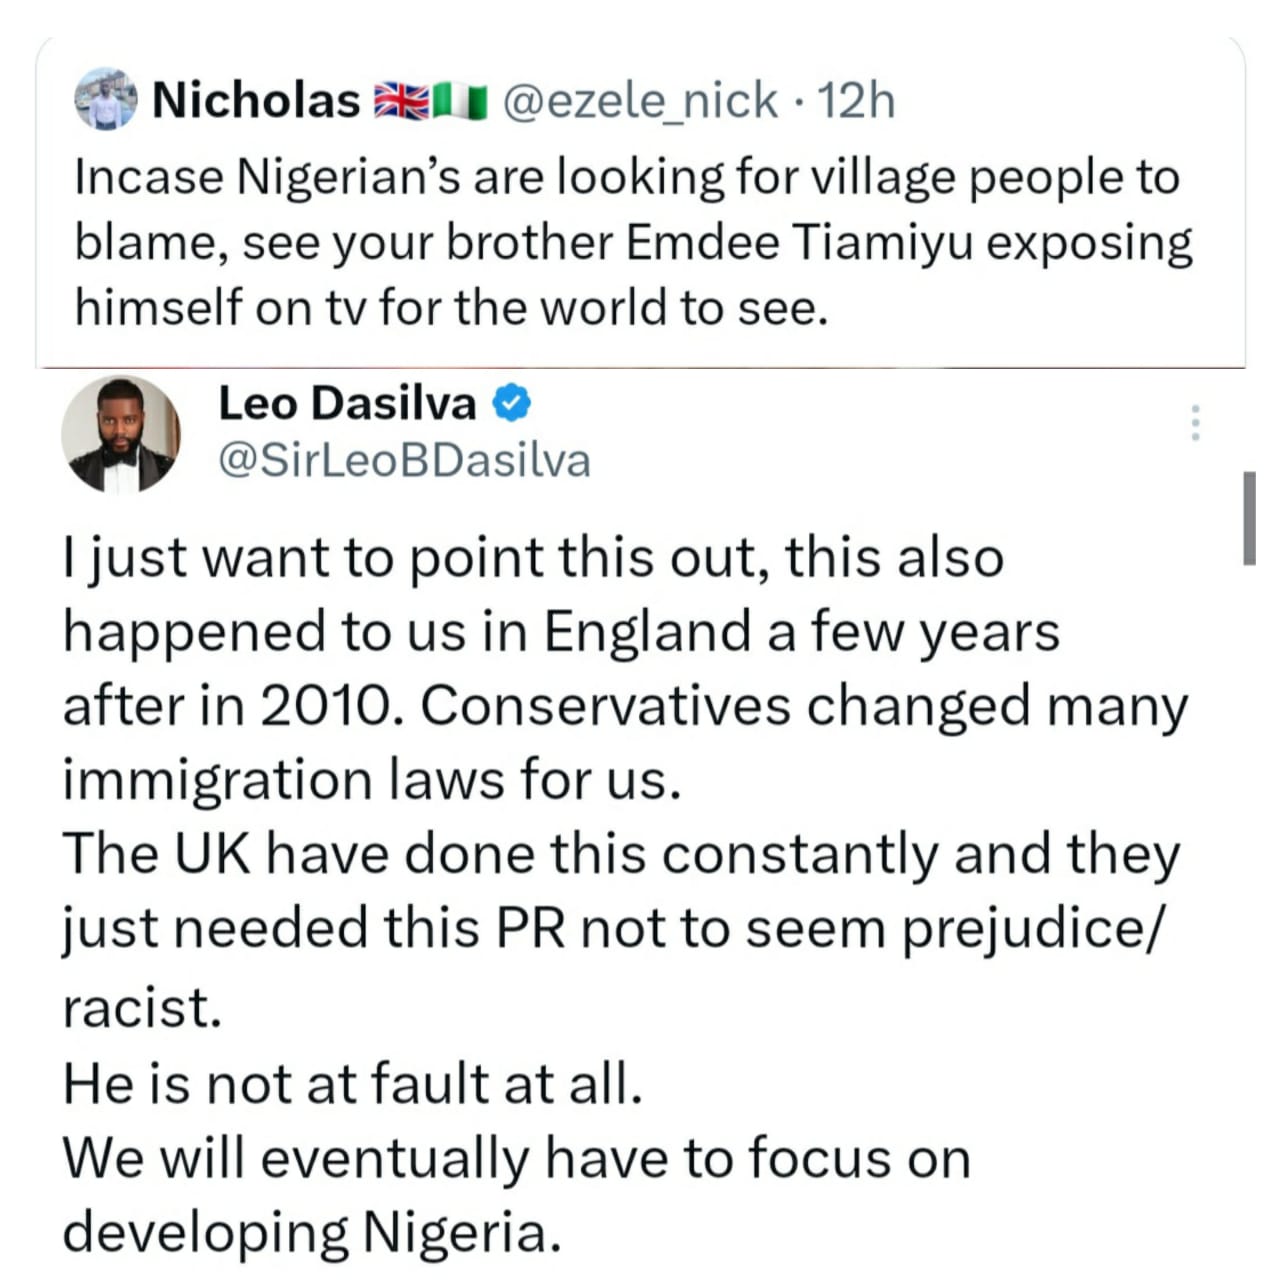
Task: Click the line 'I just want to point this out'
Action: coord(532,557)
